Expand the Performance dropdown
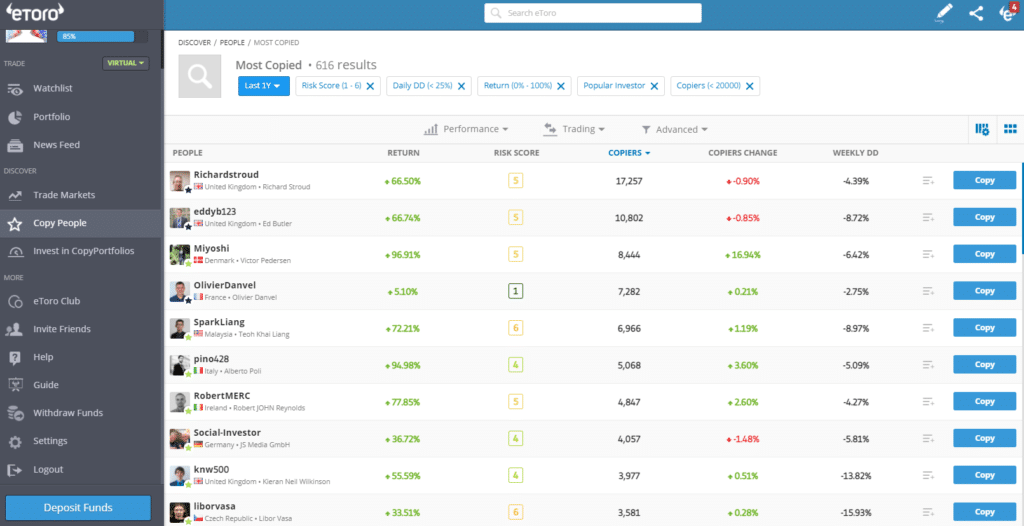 tap(466, 129)
